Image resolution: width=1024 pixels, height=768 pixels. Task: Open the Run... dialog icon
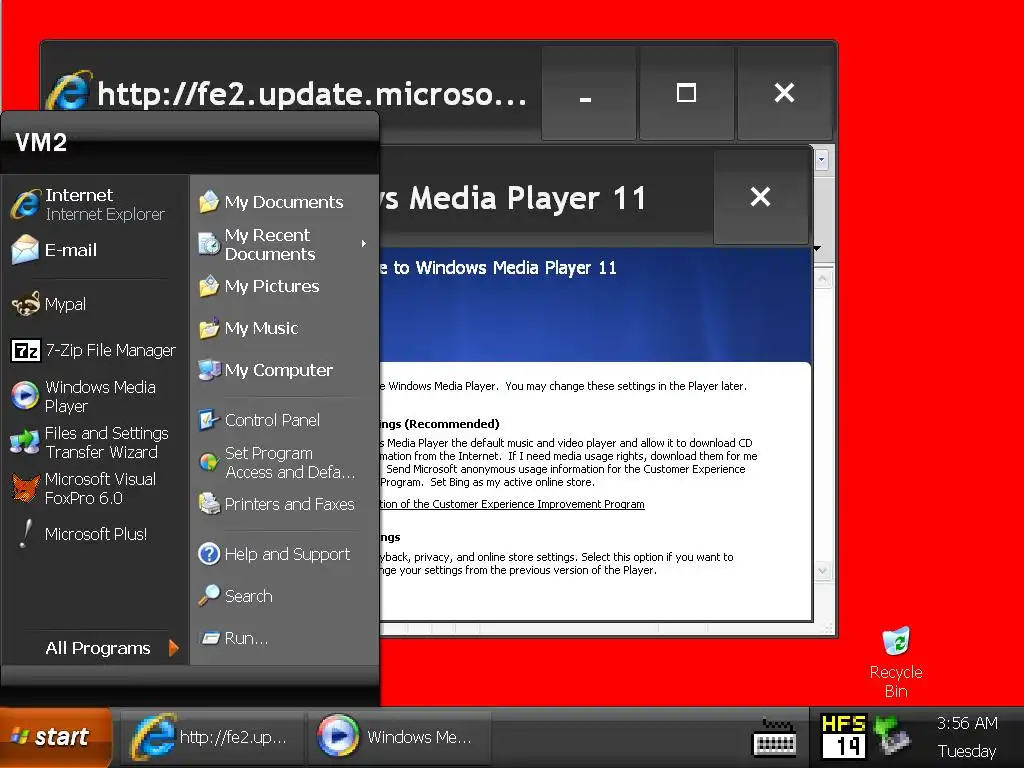210,637
